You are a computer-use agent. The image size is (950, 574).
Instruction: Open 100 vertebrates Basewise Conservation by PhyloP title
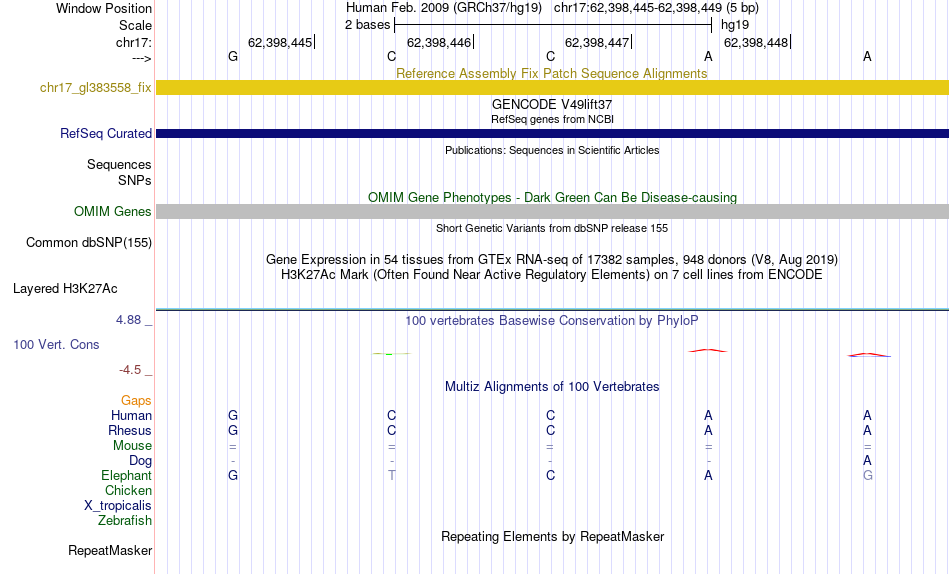(552, 321)
